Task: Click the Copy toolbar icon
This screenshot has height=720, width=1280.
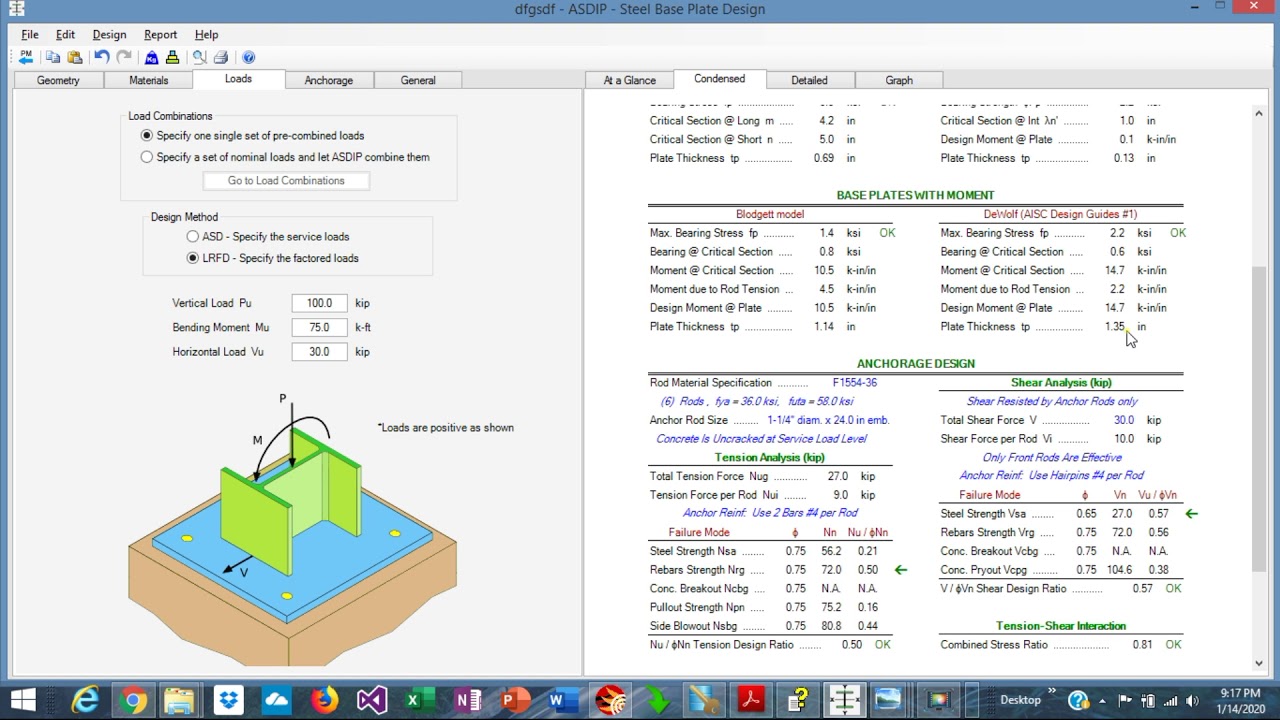Action: [53, 57]
